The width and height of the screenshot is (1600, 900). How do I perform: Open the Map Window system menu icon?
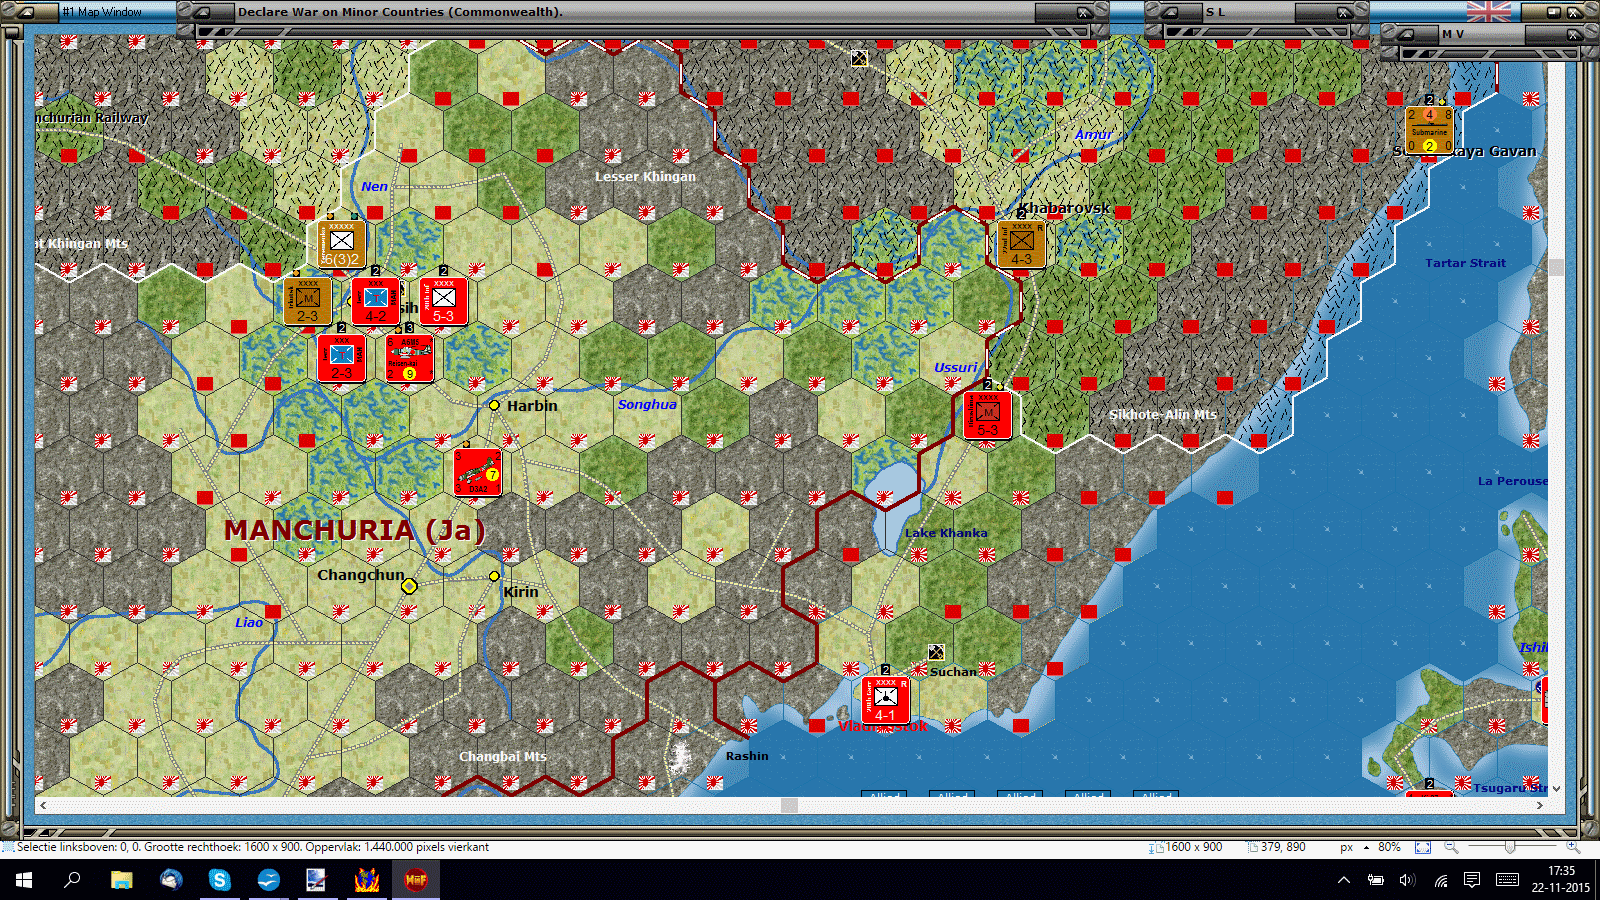pyautogui.click(x=28, y=12)
